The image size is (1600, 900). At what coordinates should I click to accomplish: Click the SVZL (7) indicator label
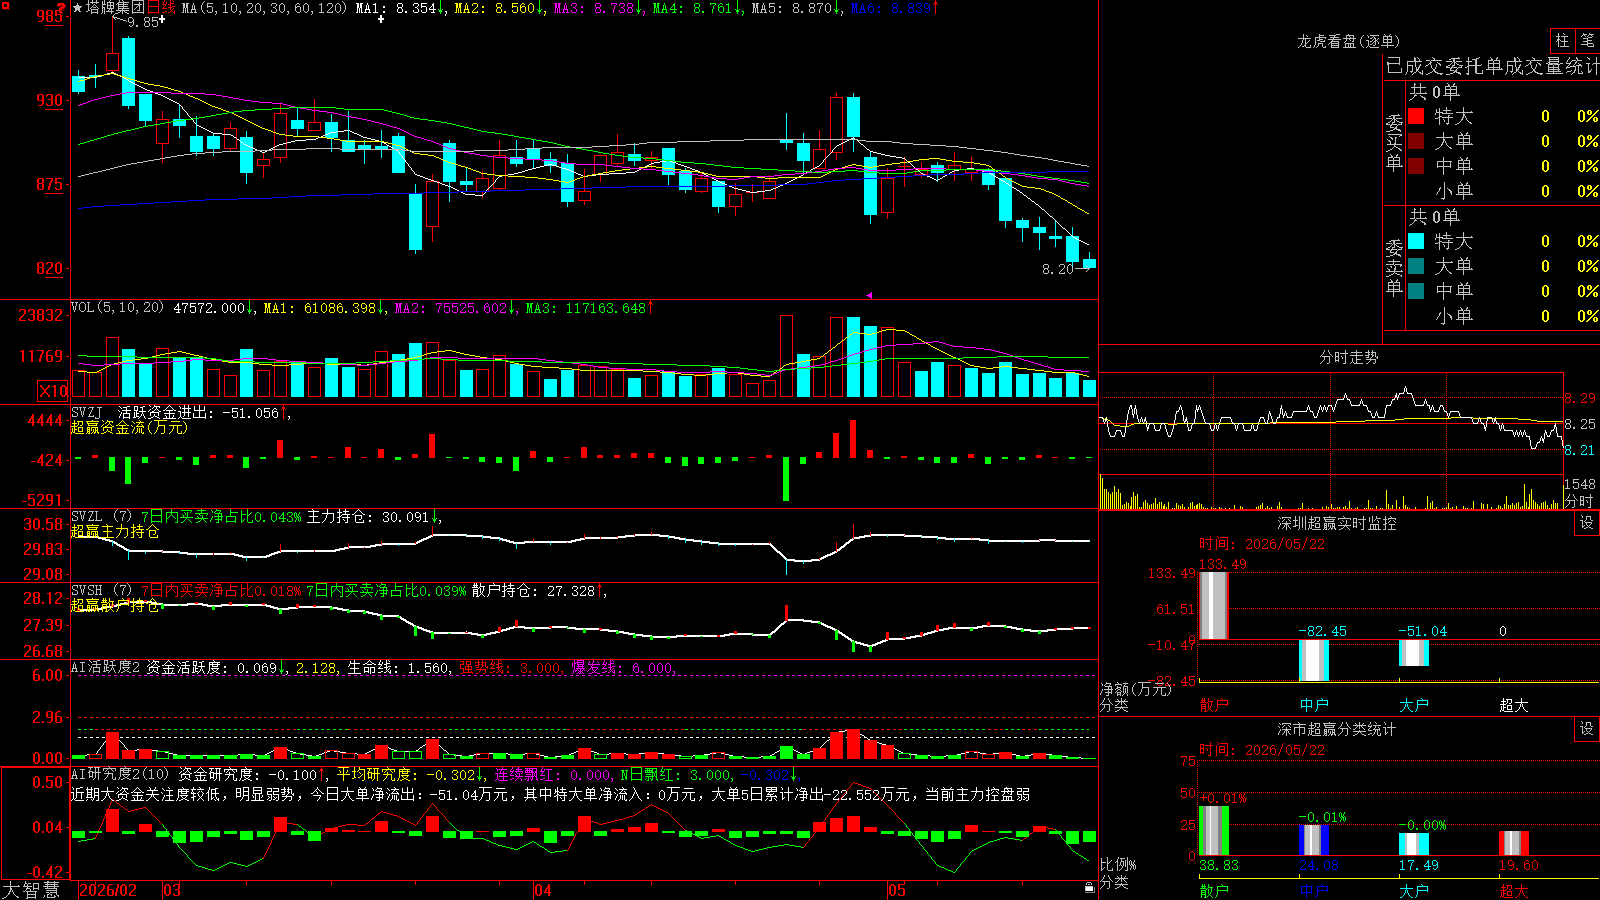101,517
